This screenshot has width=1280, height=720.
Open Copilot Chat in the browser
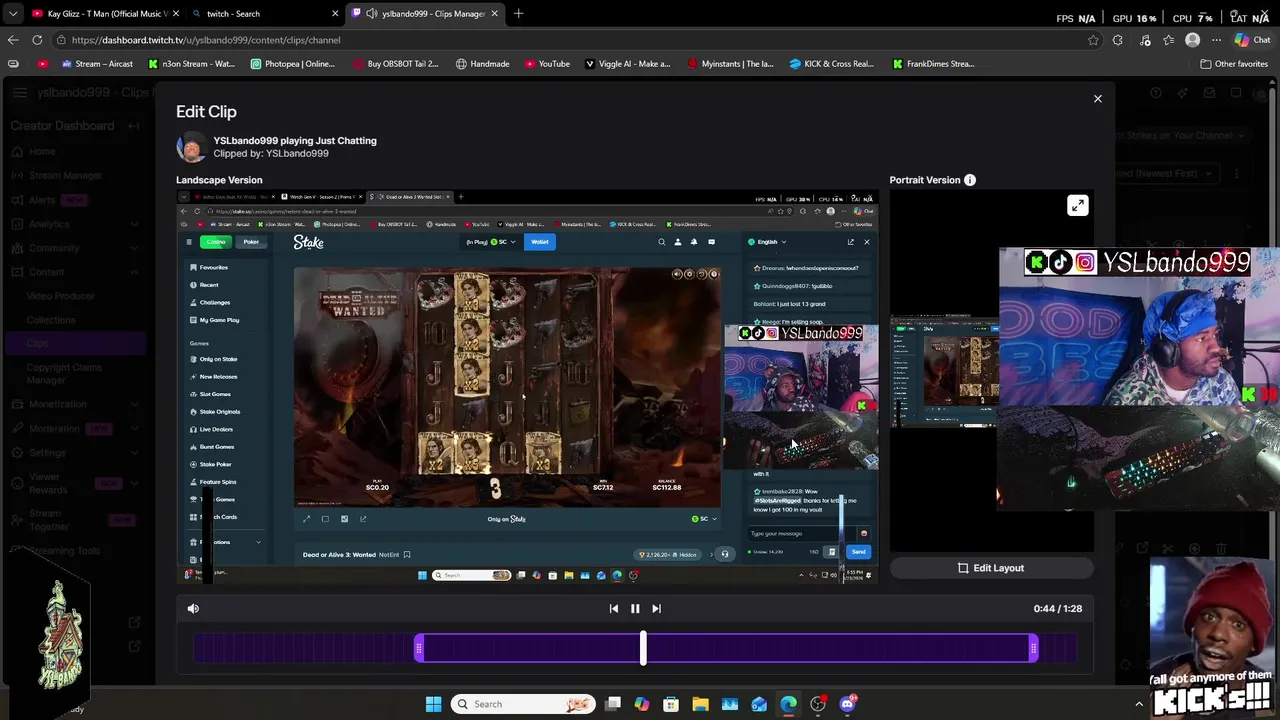point(1252,40)
